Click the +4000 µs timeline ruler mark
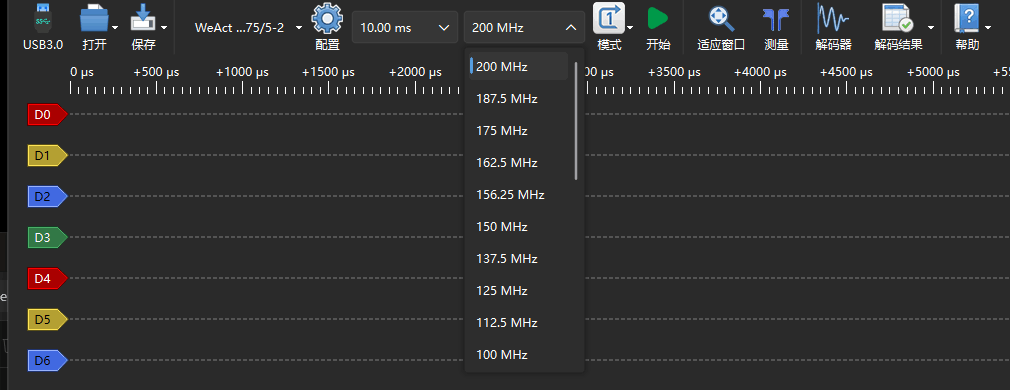Image resolution: width=1010 pixels, height=390 pixels. coord(761,72)
